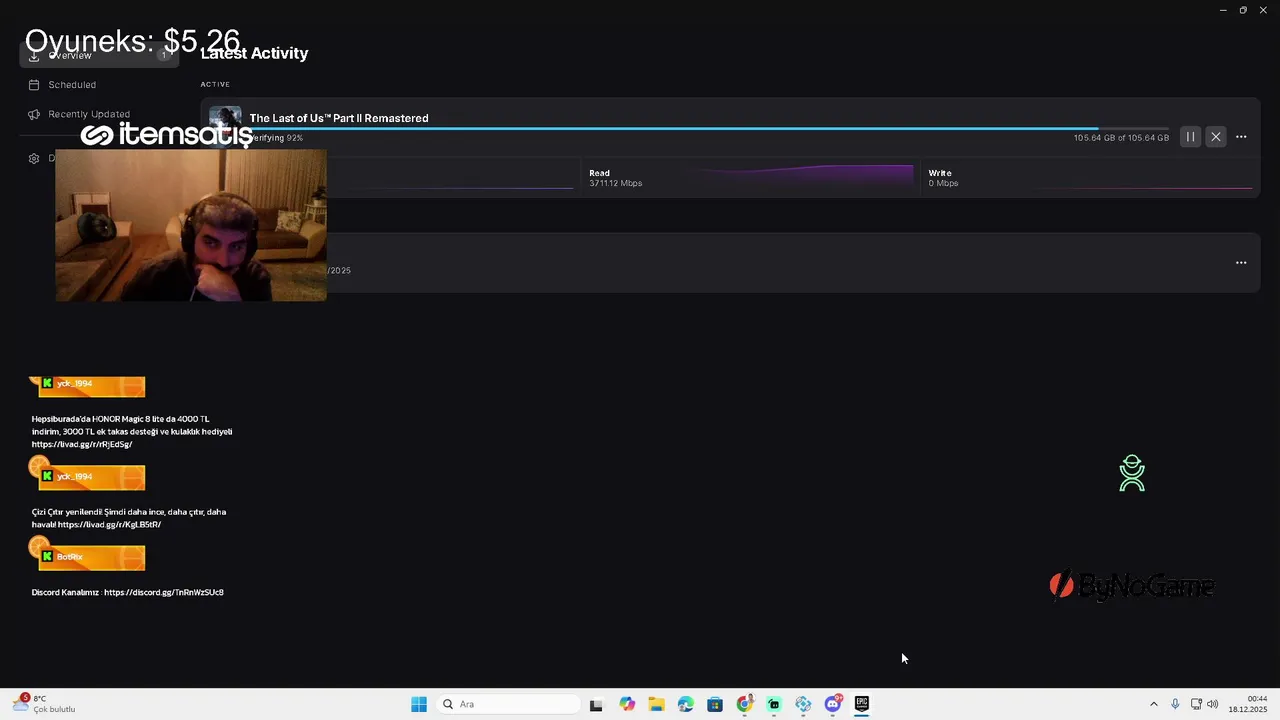The width and height of the screenshot is (1280, 720).
Task: Click the taskbar search box Ara
Action: (x=507, y=704)
